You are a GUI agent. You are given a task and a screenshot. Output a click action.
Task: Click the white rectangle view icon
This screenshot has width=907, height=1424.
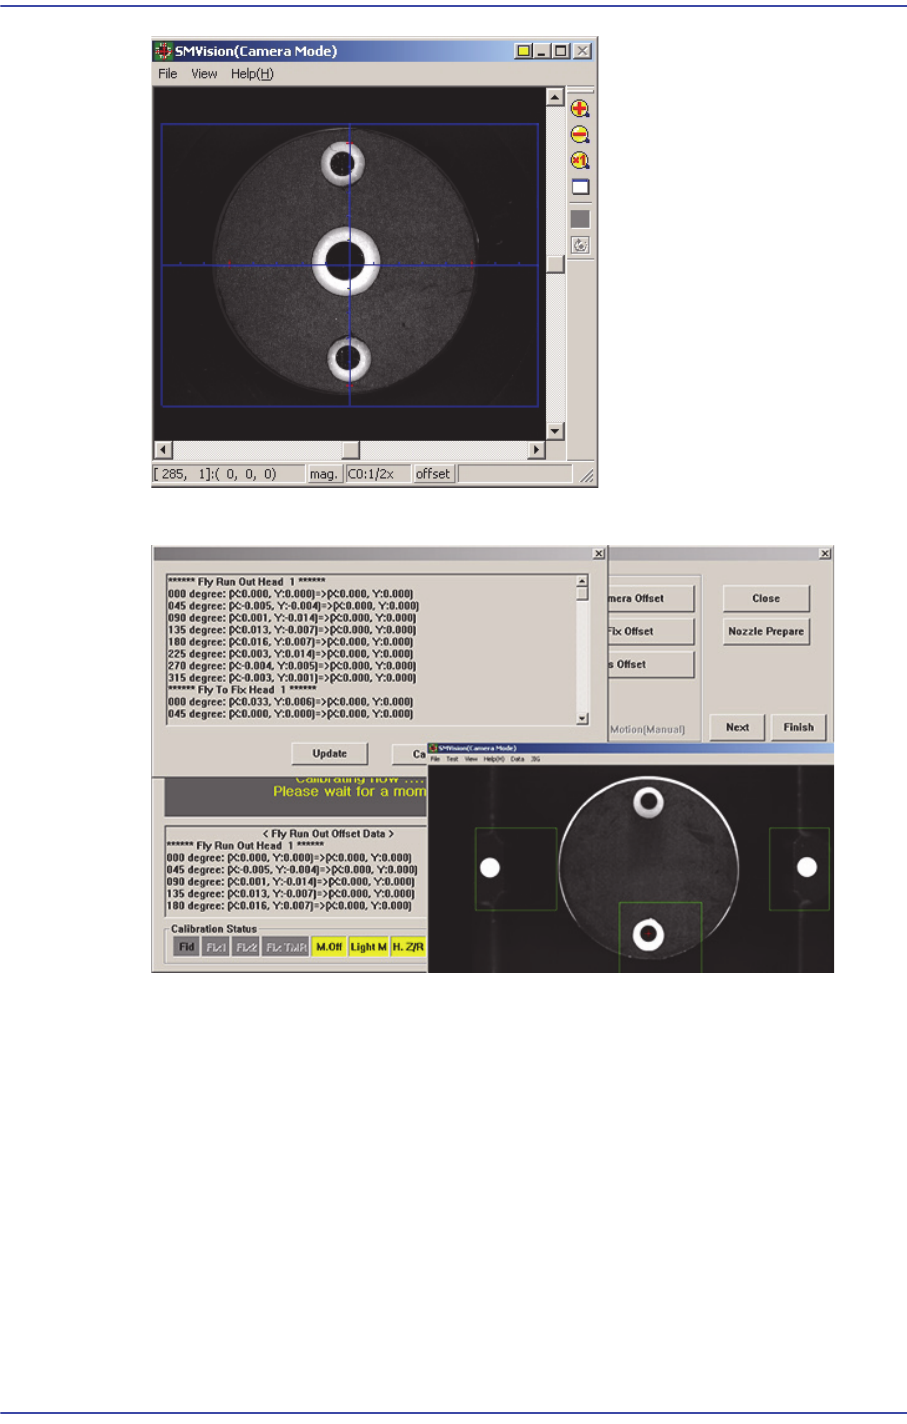coord(580,187)
